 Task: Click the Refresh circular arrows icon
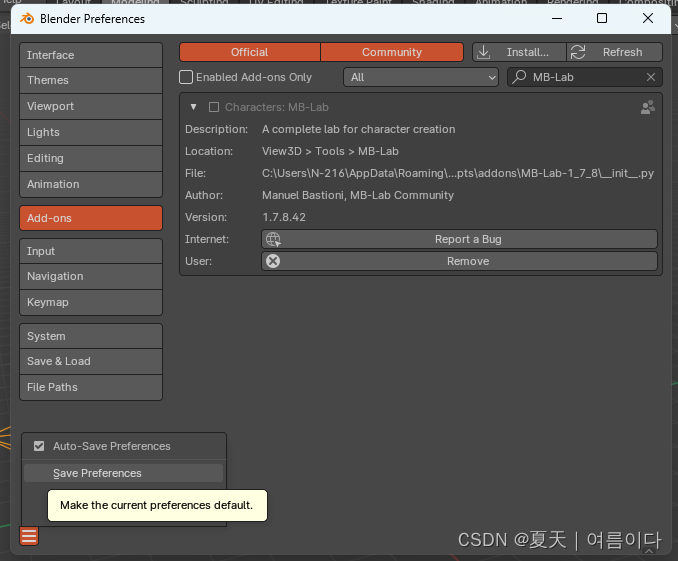pos(578,52)
